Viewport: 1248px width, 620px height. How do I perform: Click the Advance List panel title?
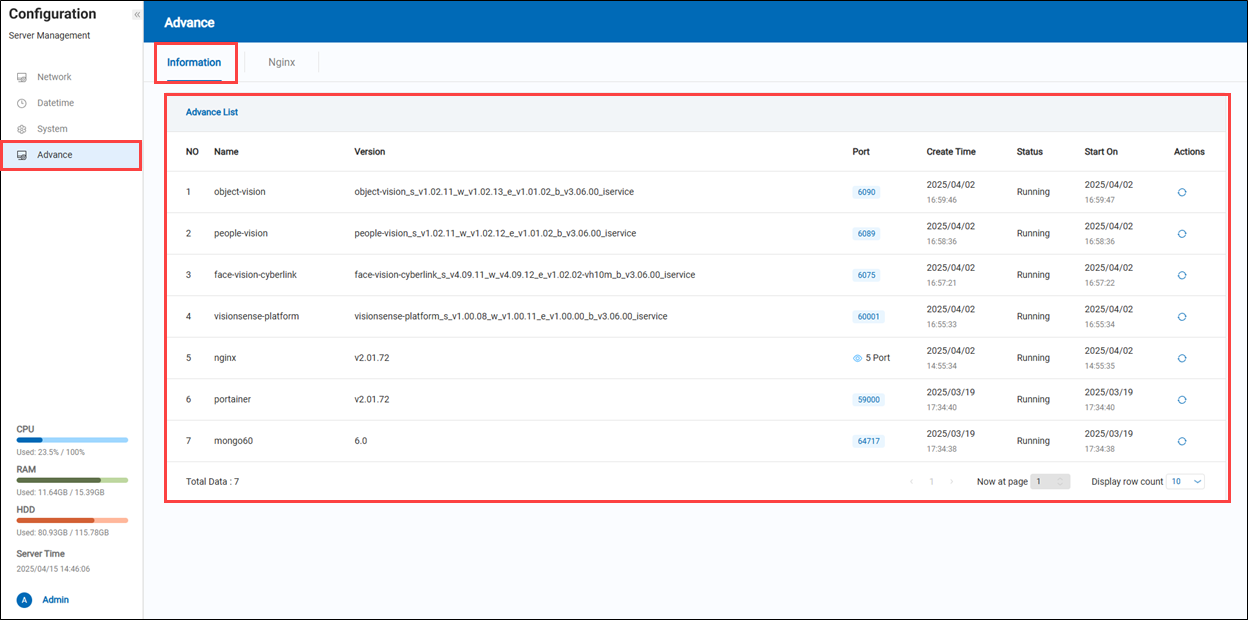(212, 112)
